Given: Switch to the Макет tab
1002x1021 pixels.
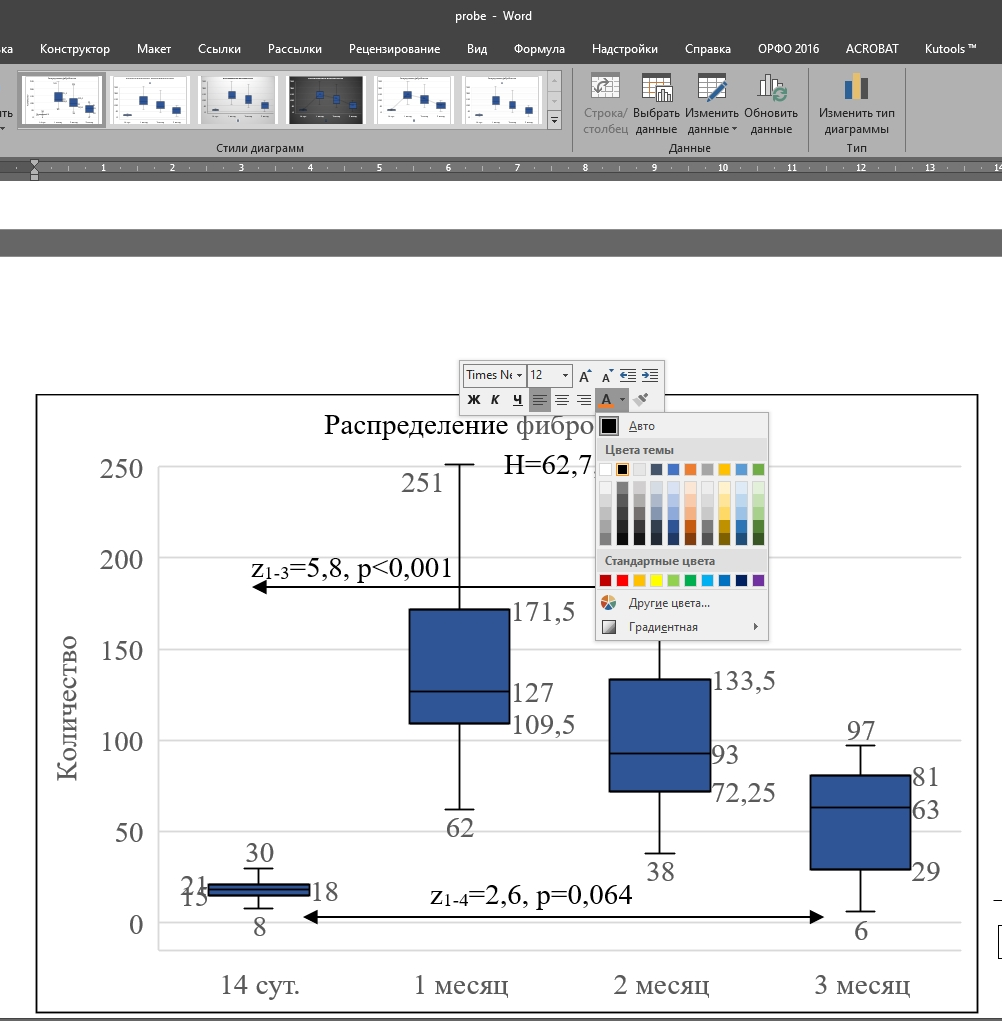Looking at the screenshot, I should click(154, 49).
